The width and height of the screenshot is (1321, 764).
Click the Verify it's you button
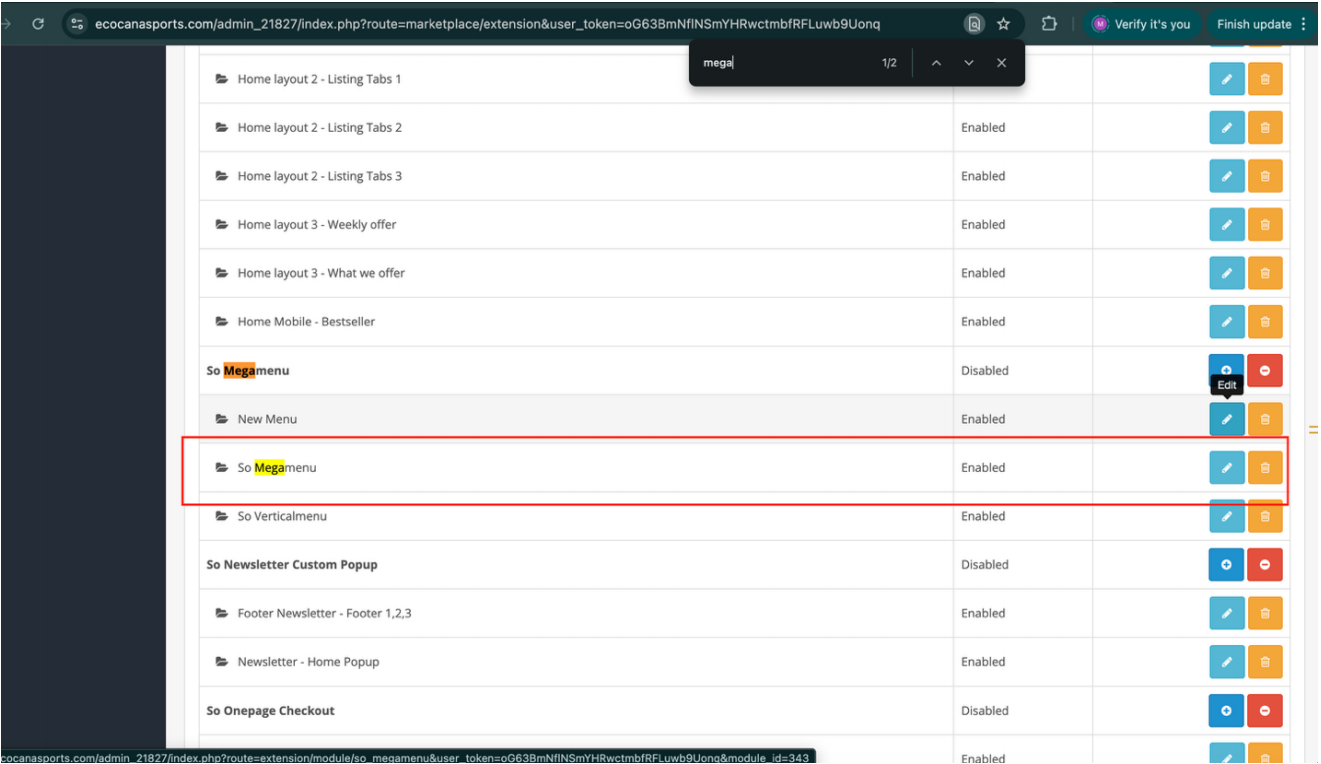click(x=1141, y=24)
